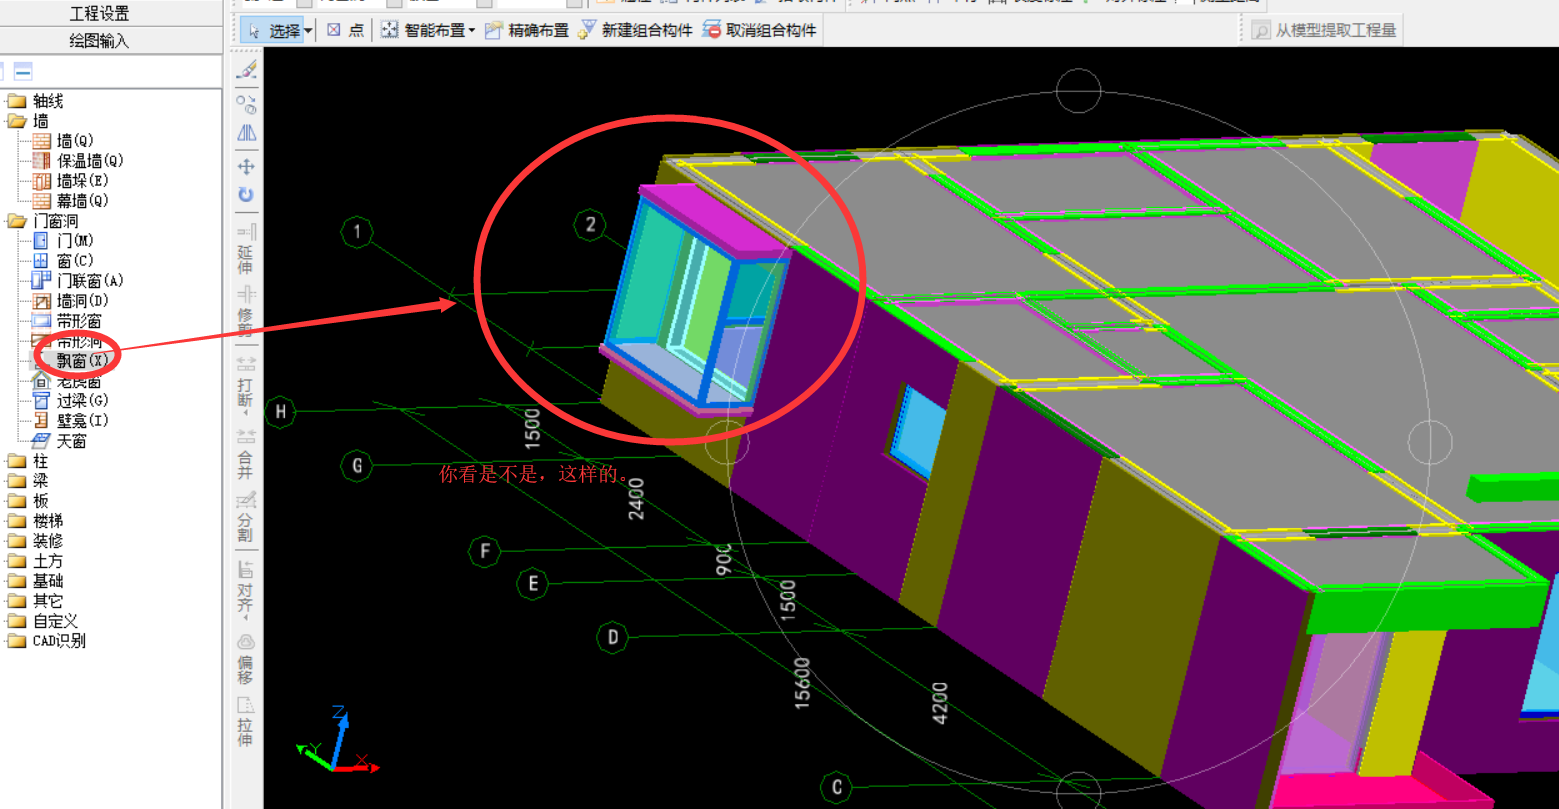Click the 点 point drawing tool

(346, 30)
